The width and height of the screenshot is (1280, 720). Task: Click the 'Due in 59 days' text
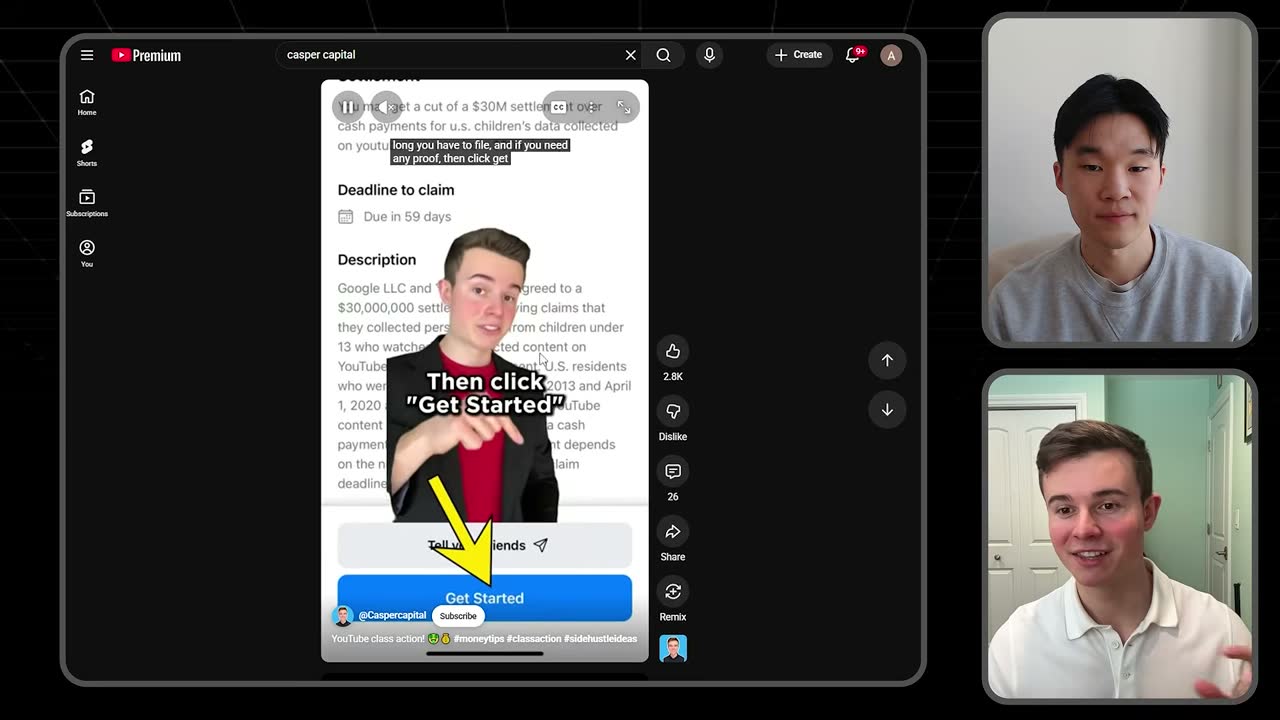click(407, 217)
